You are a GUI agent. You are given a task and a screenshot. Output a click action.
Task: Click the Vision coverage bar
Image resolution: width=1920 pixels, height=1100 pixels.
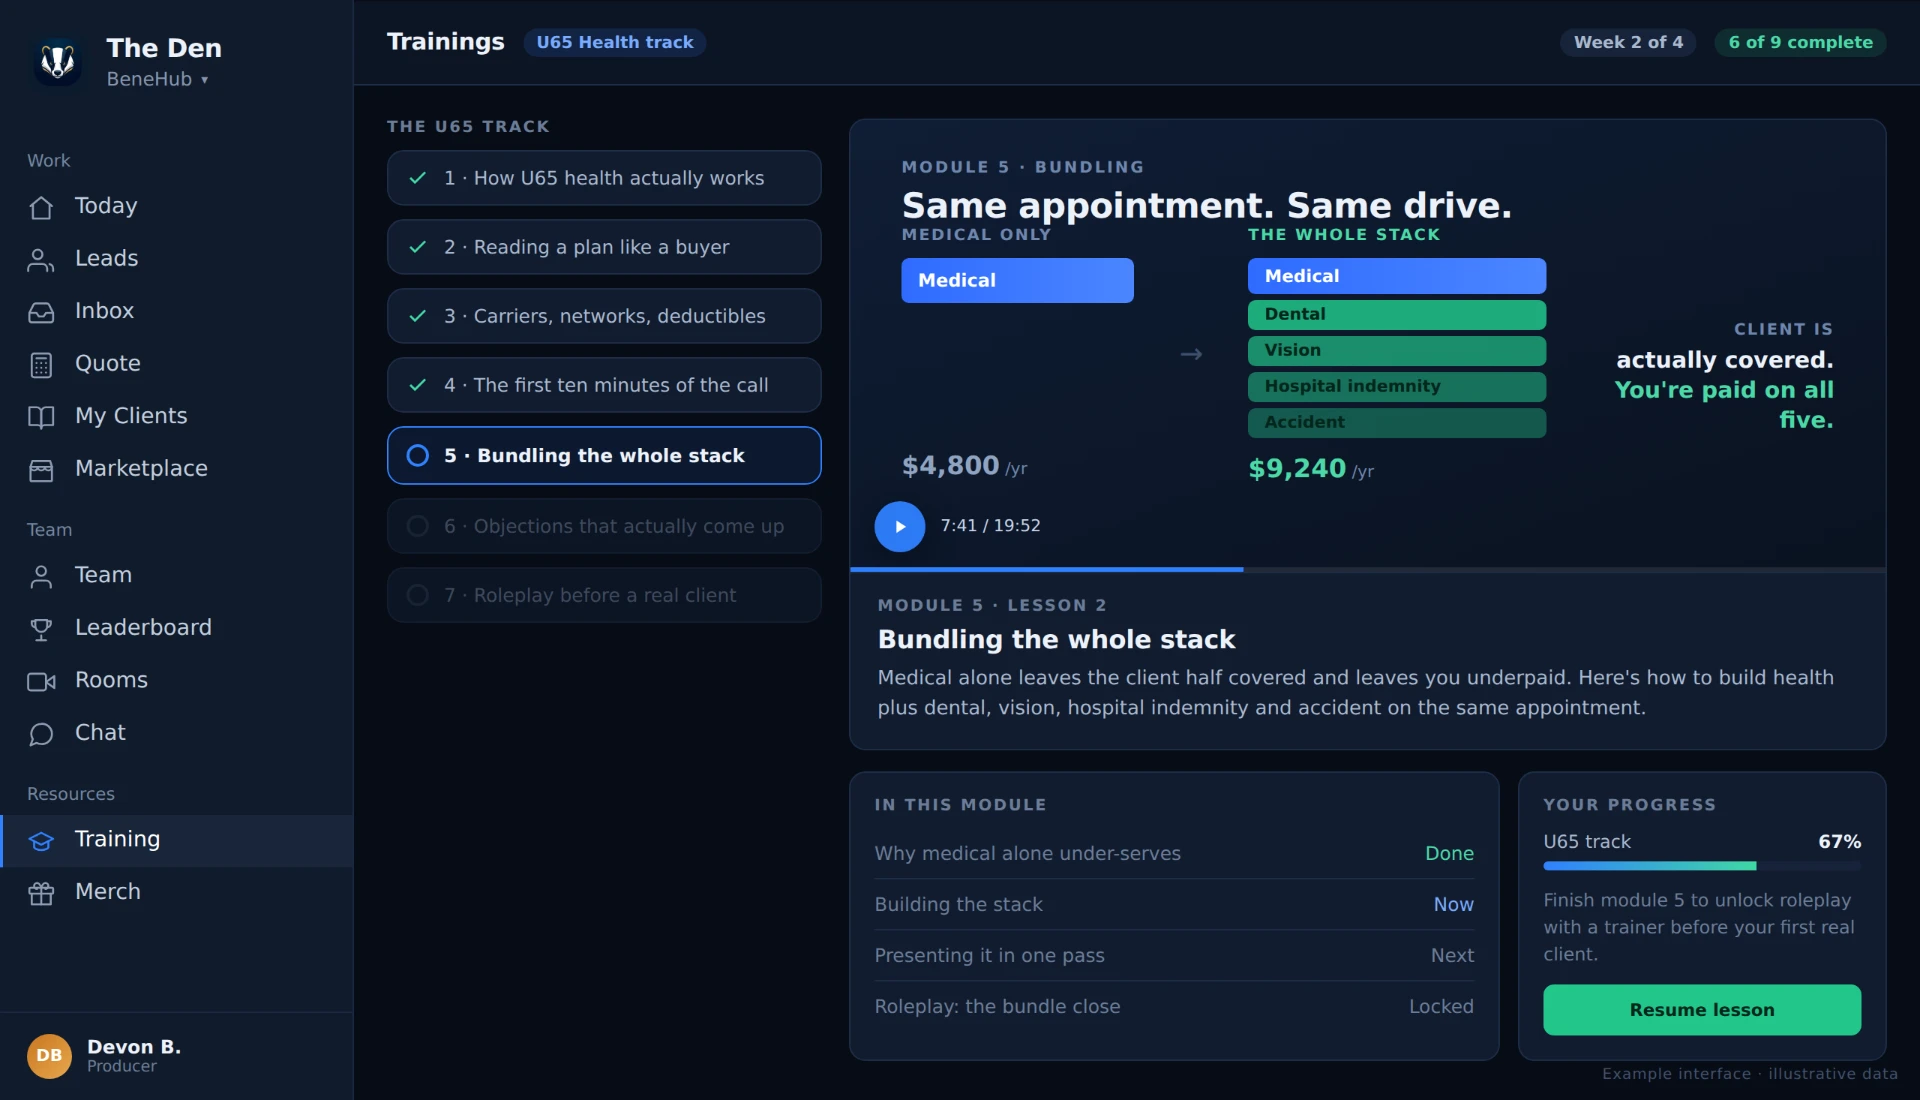(x=1397, y=350)
